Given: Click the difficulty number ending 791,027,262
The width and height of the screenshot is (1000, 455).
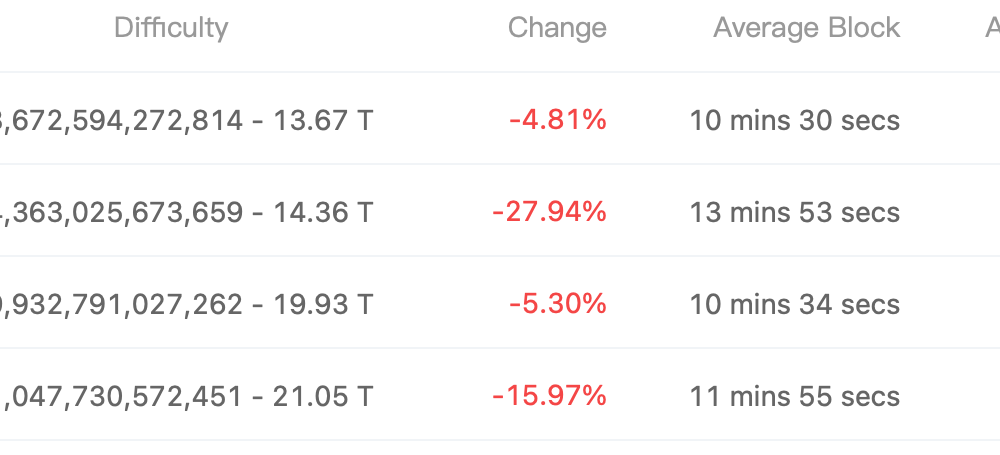Looking at the screenshot, I should [121, 304].
